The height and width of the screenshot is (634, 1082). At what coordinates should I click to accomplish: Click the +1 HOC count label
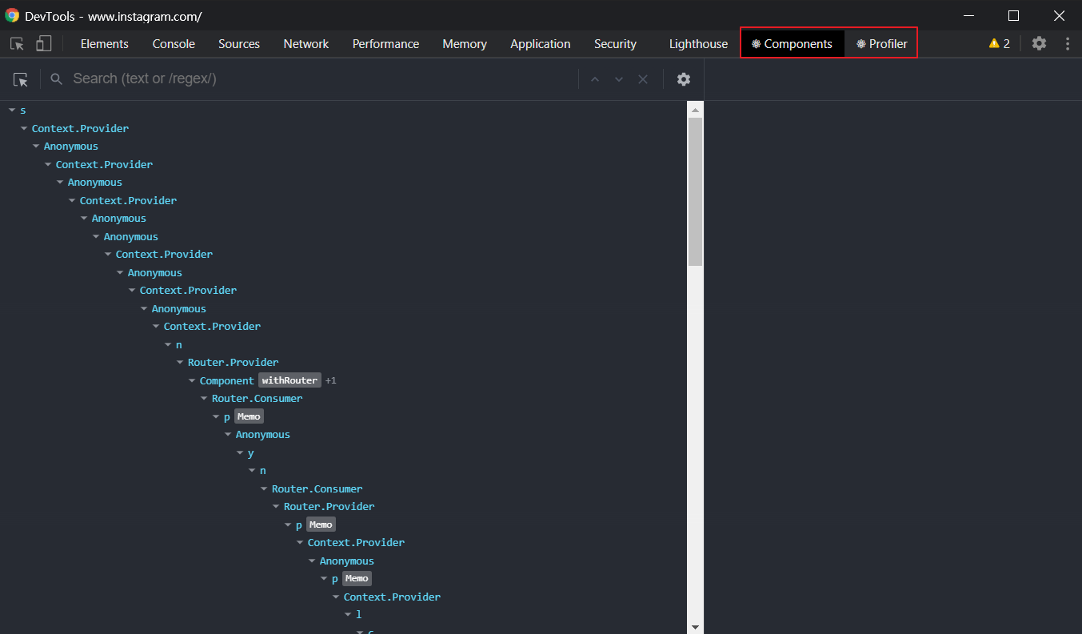click(331, 381)
